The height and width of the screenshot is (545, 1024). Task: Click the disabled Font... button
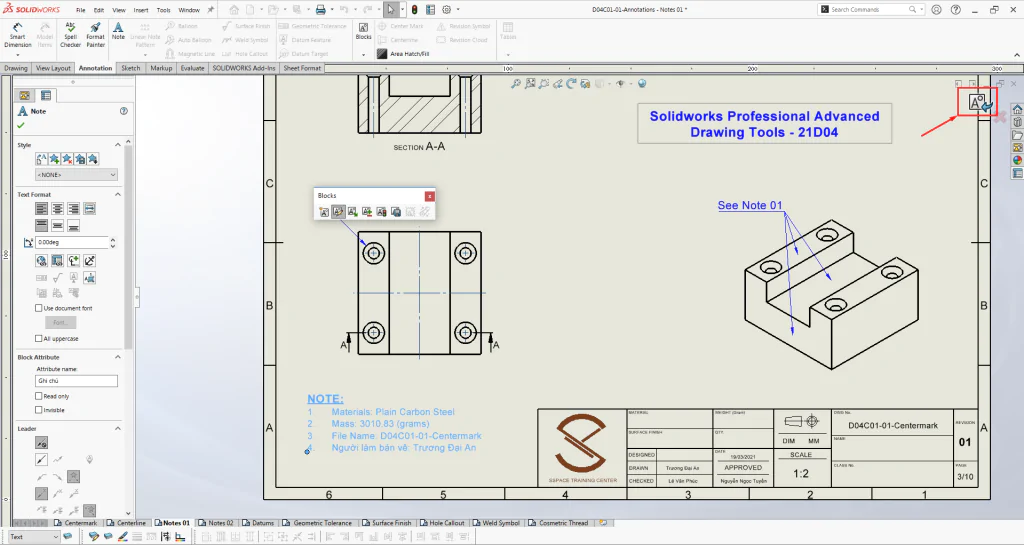tap(60, 322)
